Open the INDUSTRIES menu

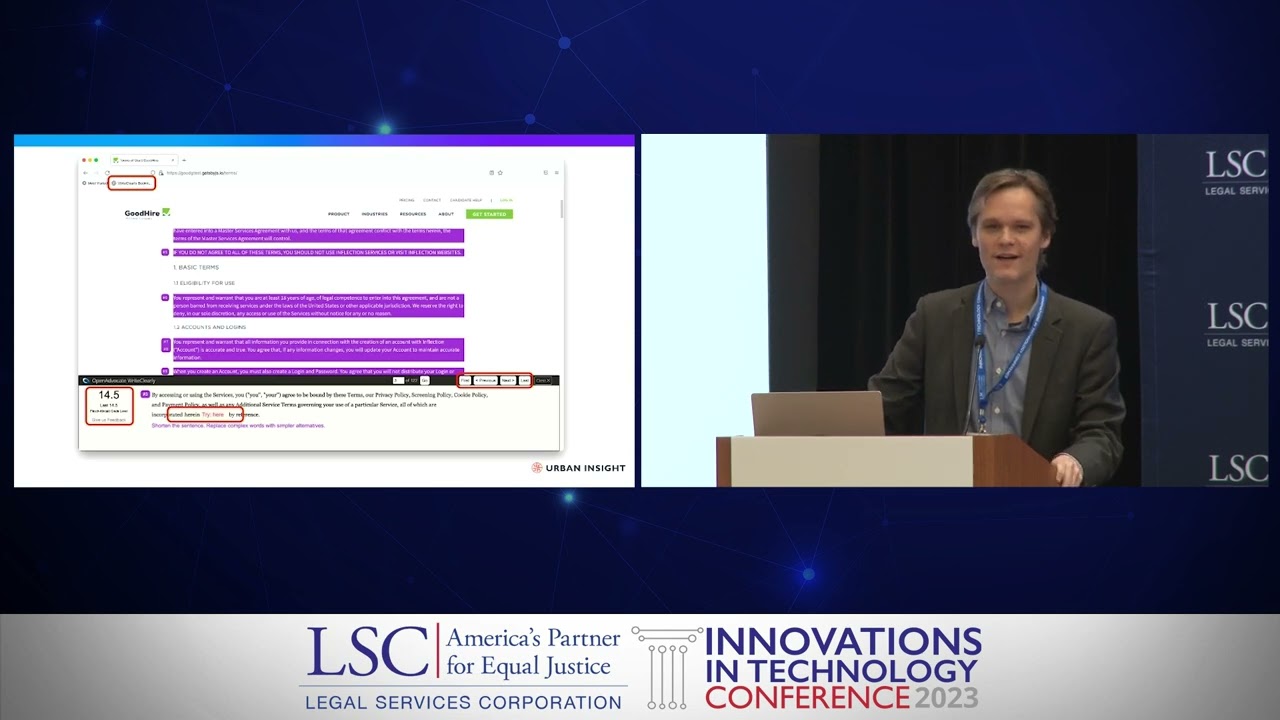[375, 214]
